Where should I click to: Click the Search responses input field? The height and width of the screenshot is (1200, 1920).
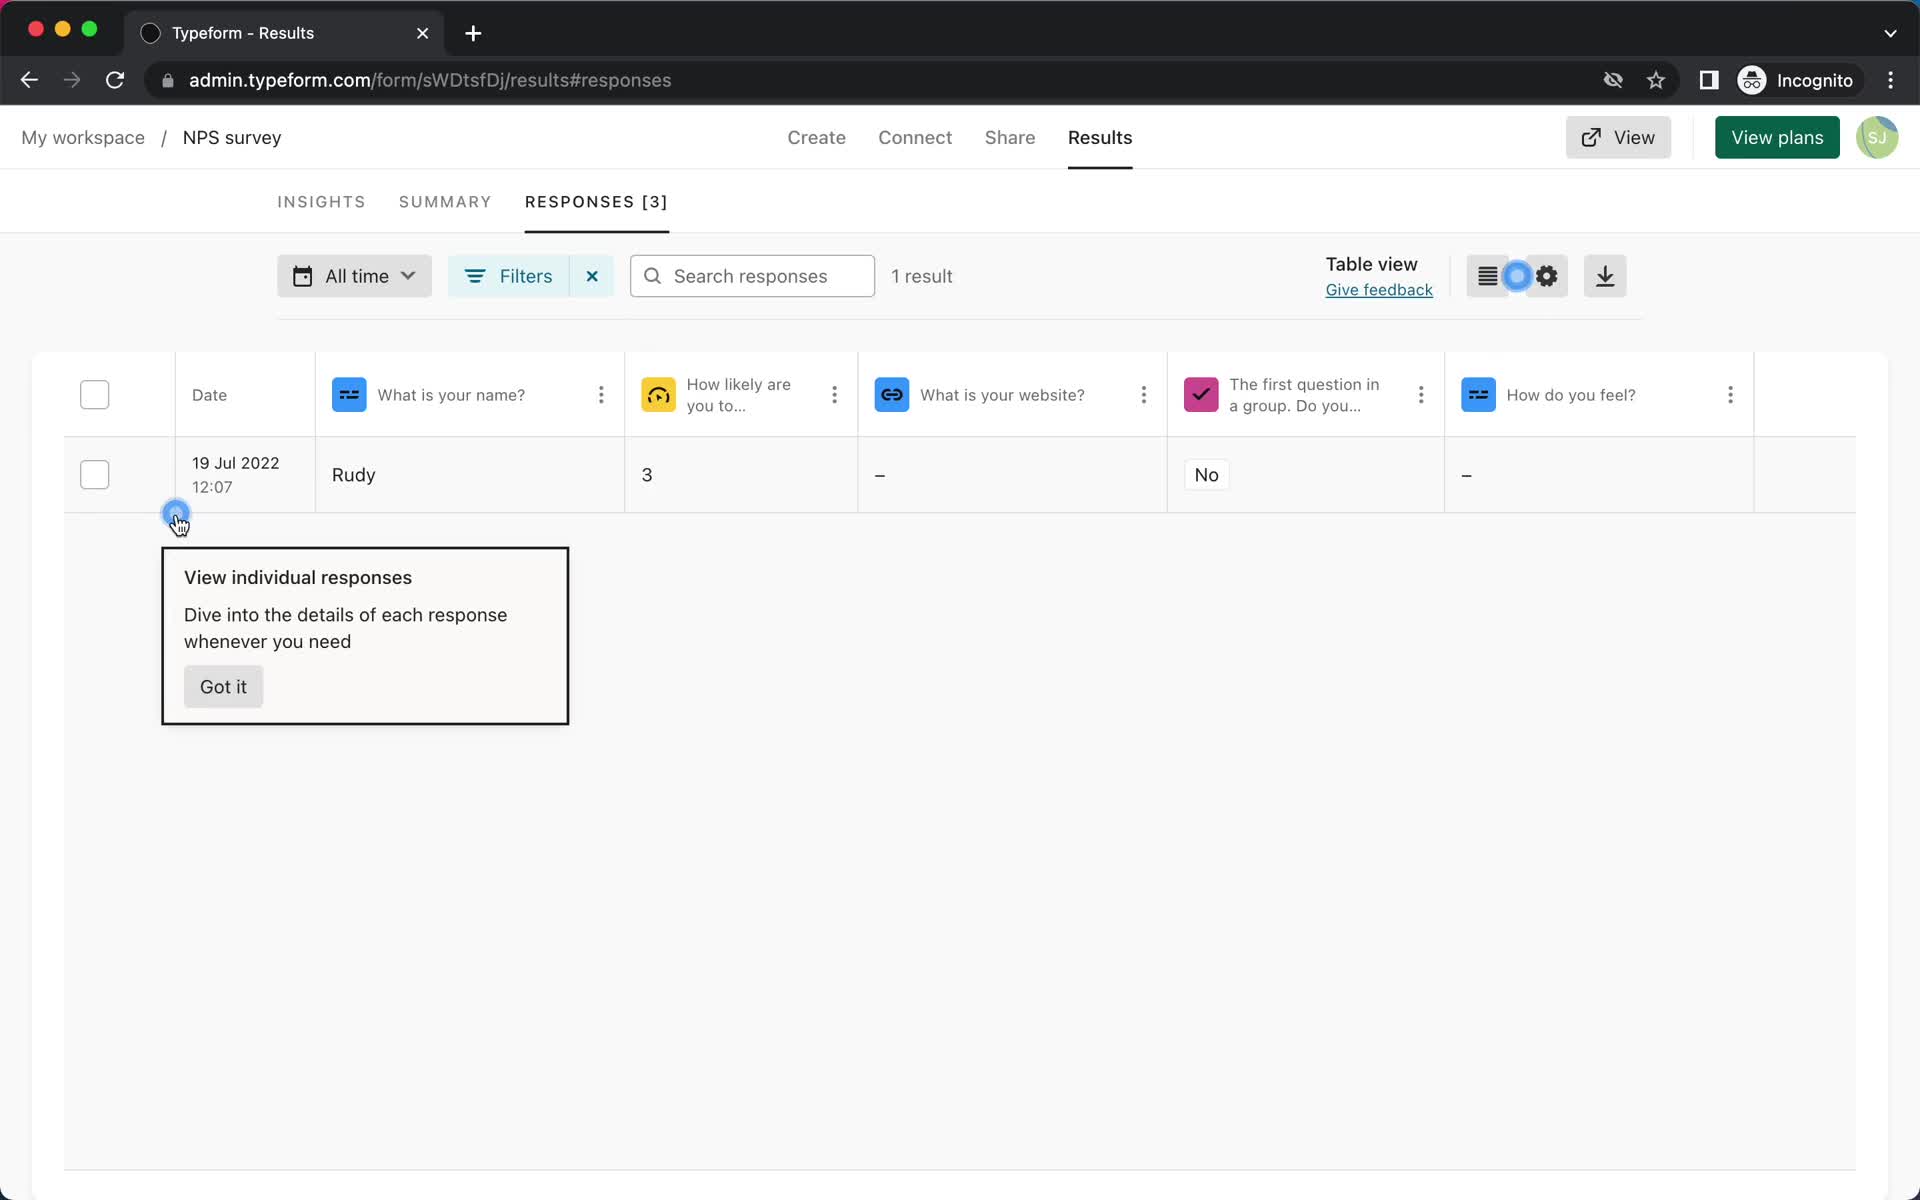(x=751, y=275)
